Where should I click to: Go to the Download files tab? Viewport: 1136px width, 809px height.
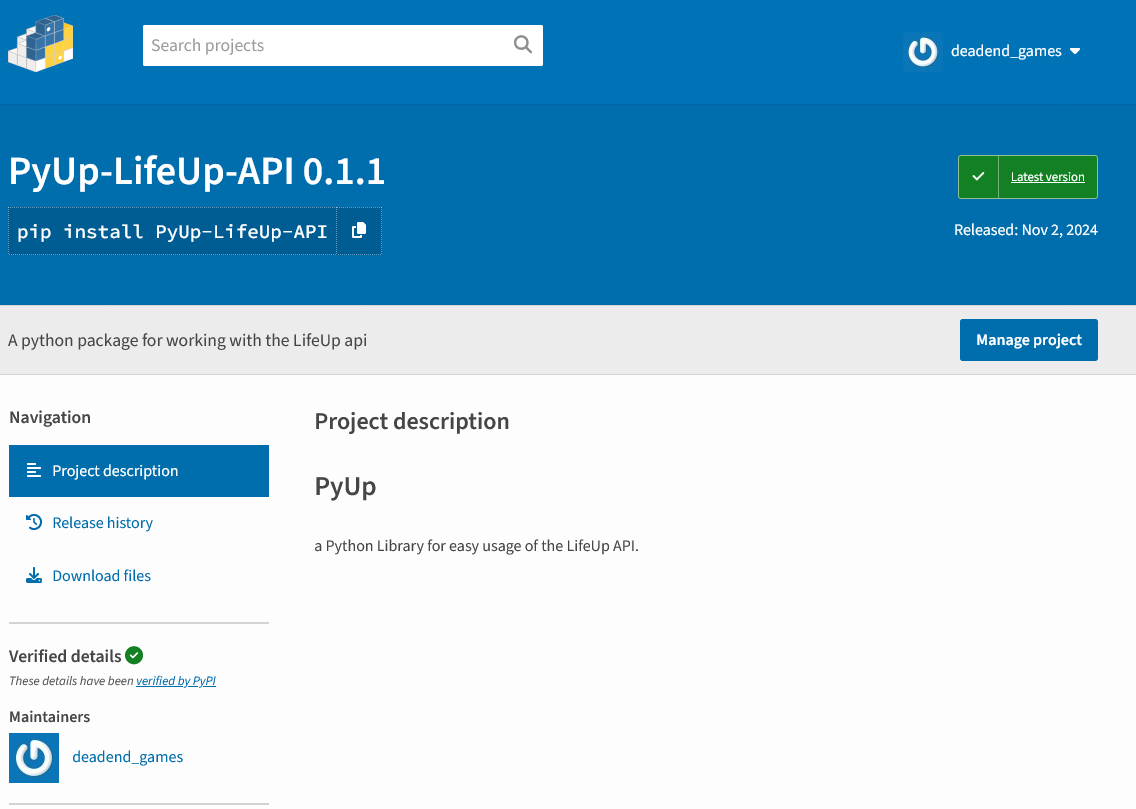[x=101, y=576]
